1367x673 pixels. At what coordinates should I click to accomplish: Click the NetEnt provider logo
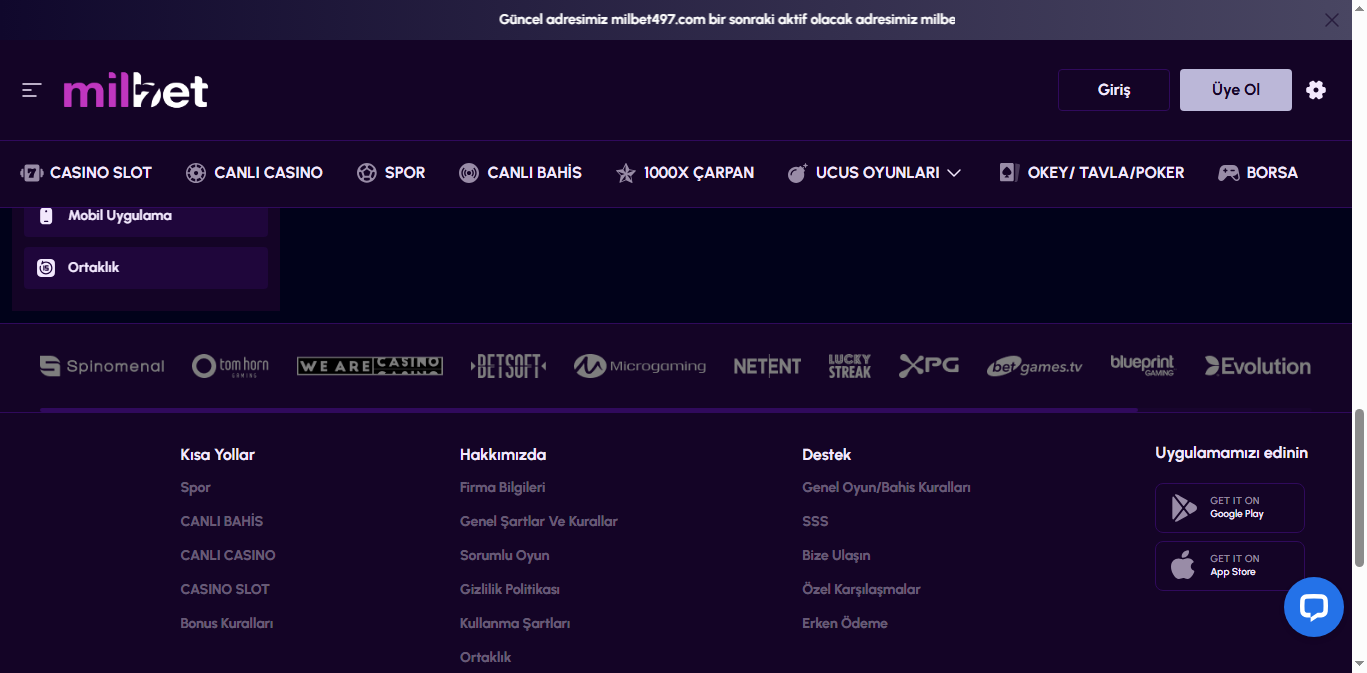[x=767, y=366]
